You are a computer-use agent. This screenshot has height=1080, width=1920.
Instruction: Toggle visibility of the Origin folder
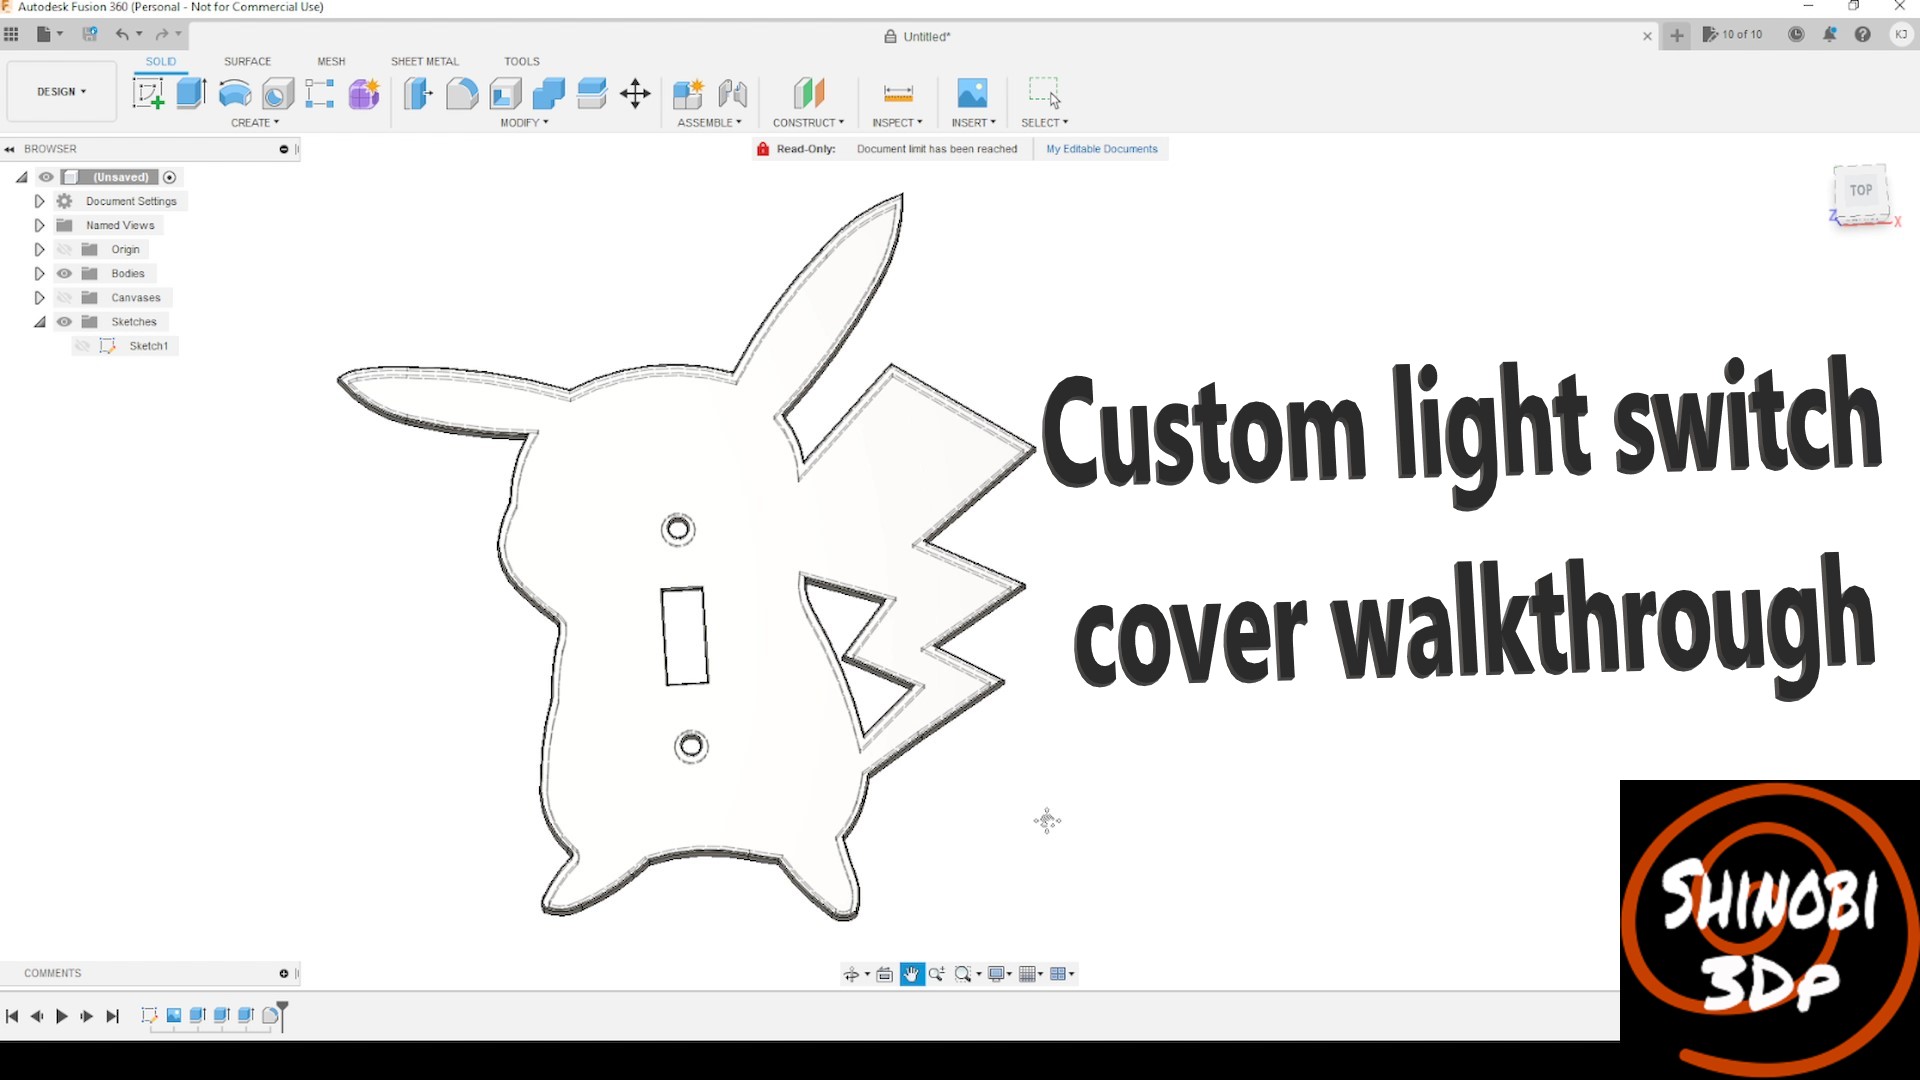point(64,249)
